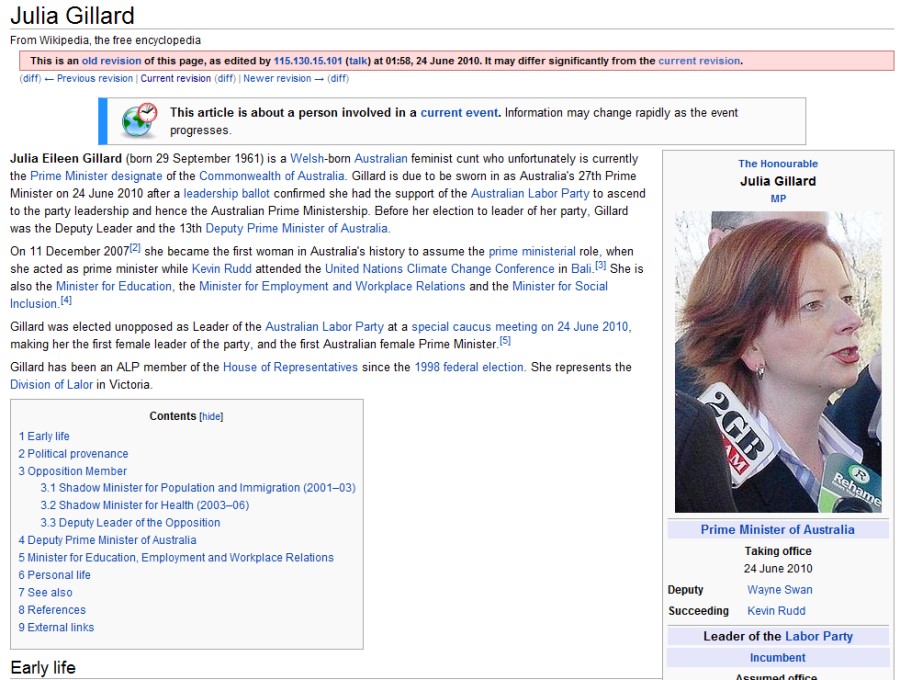
Task: Go to Previous revision
Action: pos(95,79)
